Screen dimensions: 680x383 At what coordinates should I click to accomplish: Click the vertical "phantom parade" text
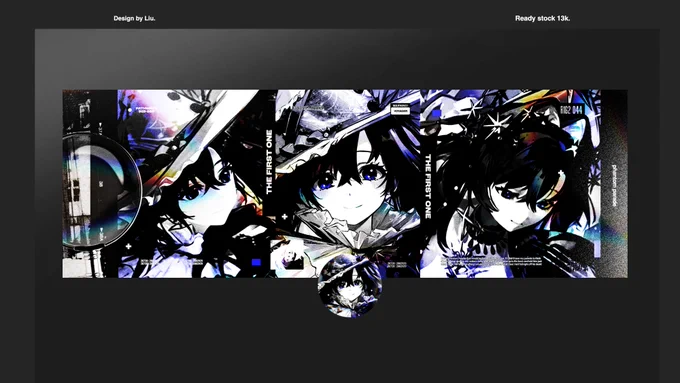coord(614,186)
